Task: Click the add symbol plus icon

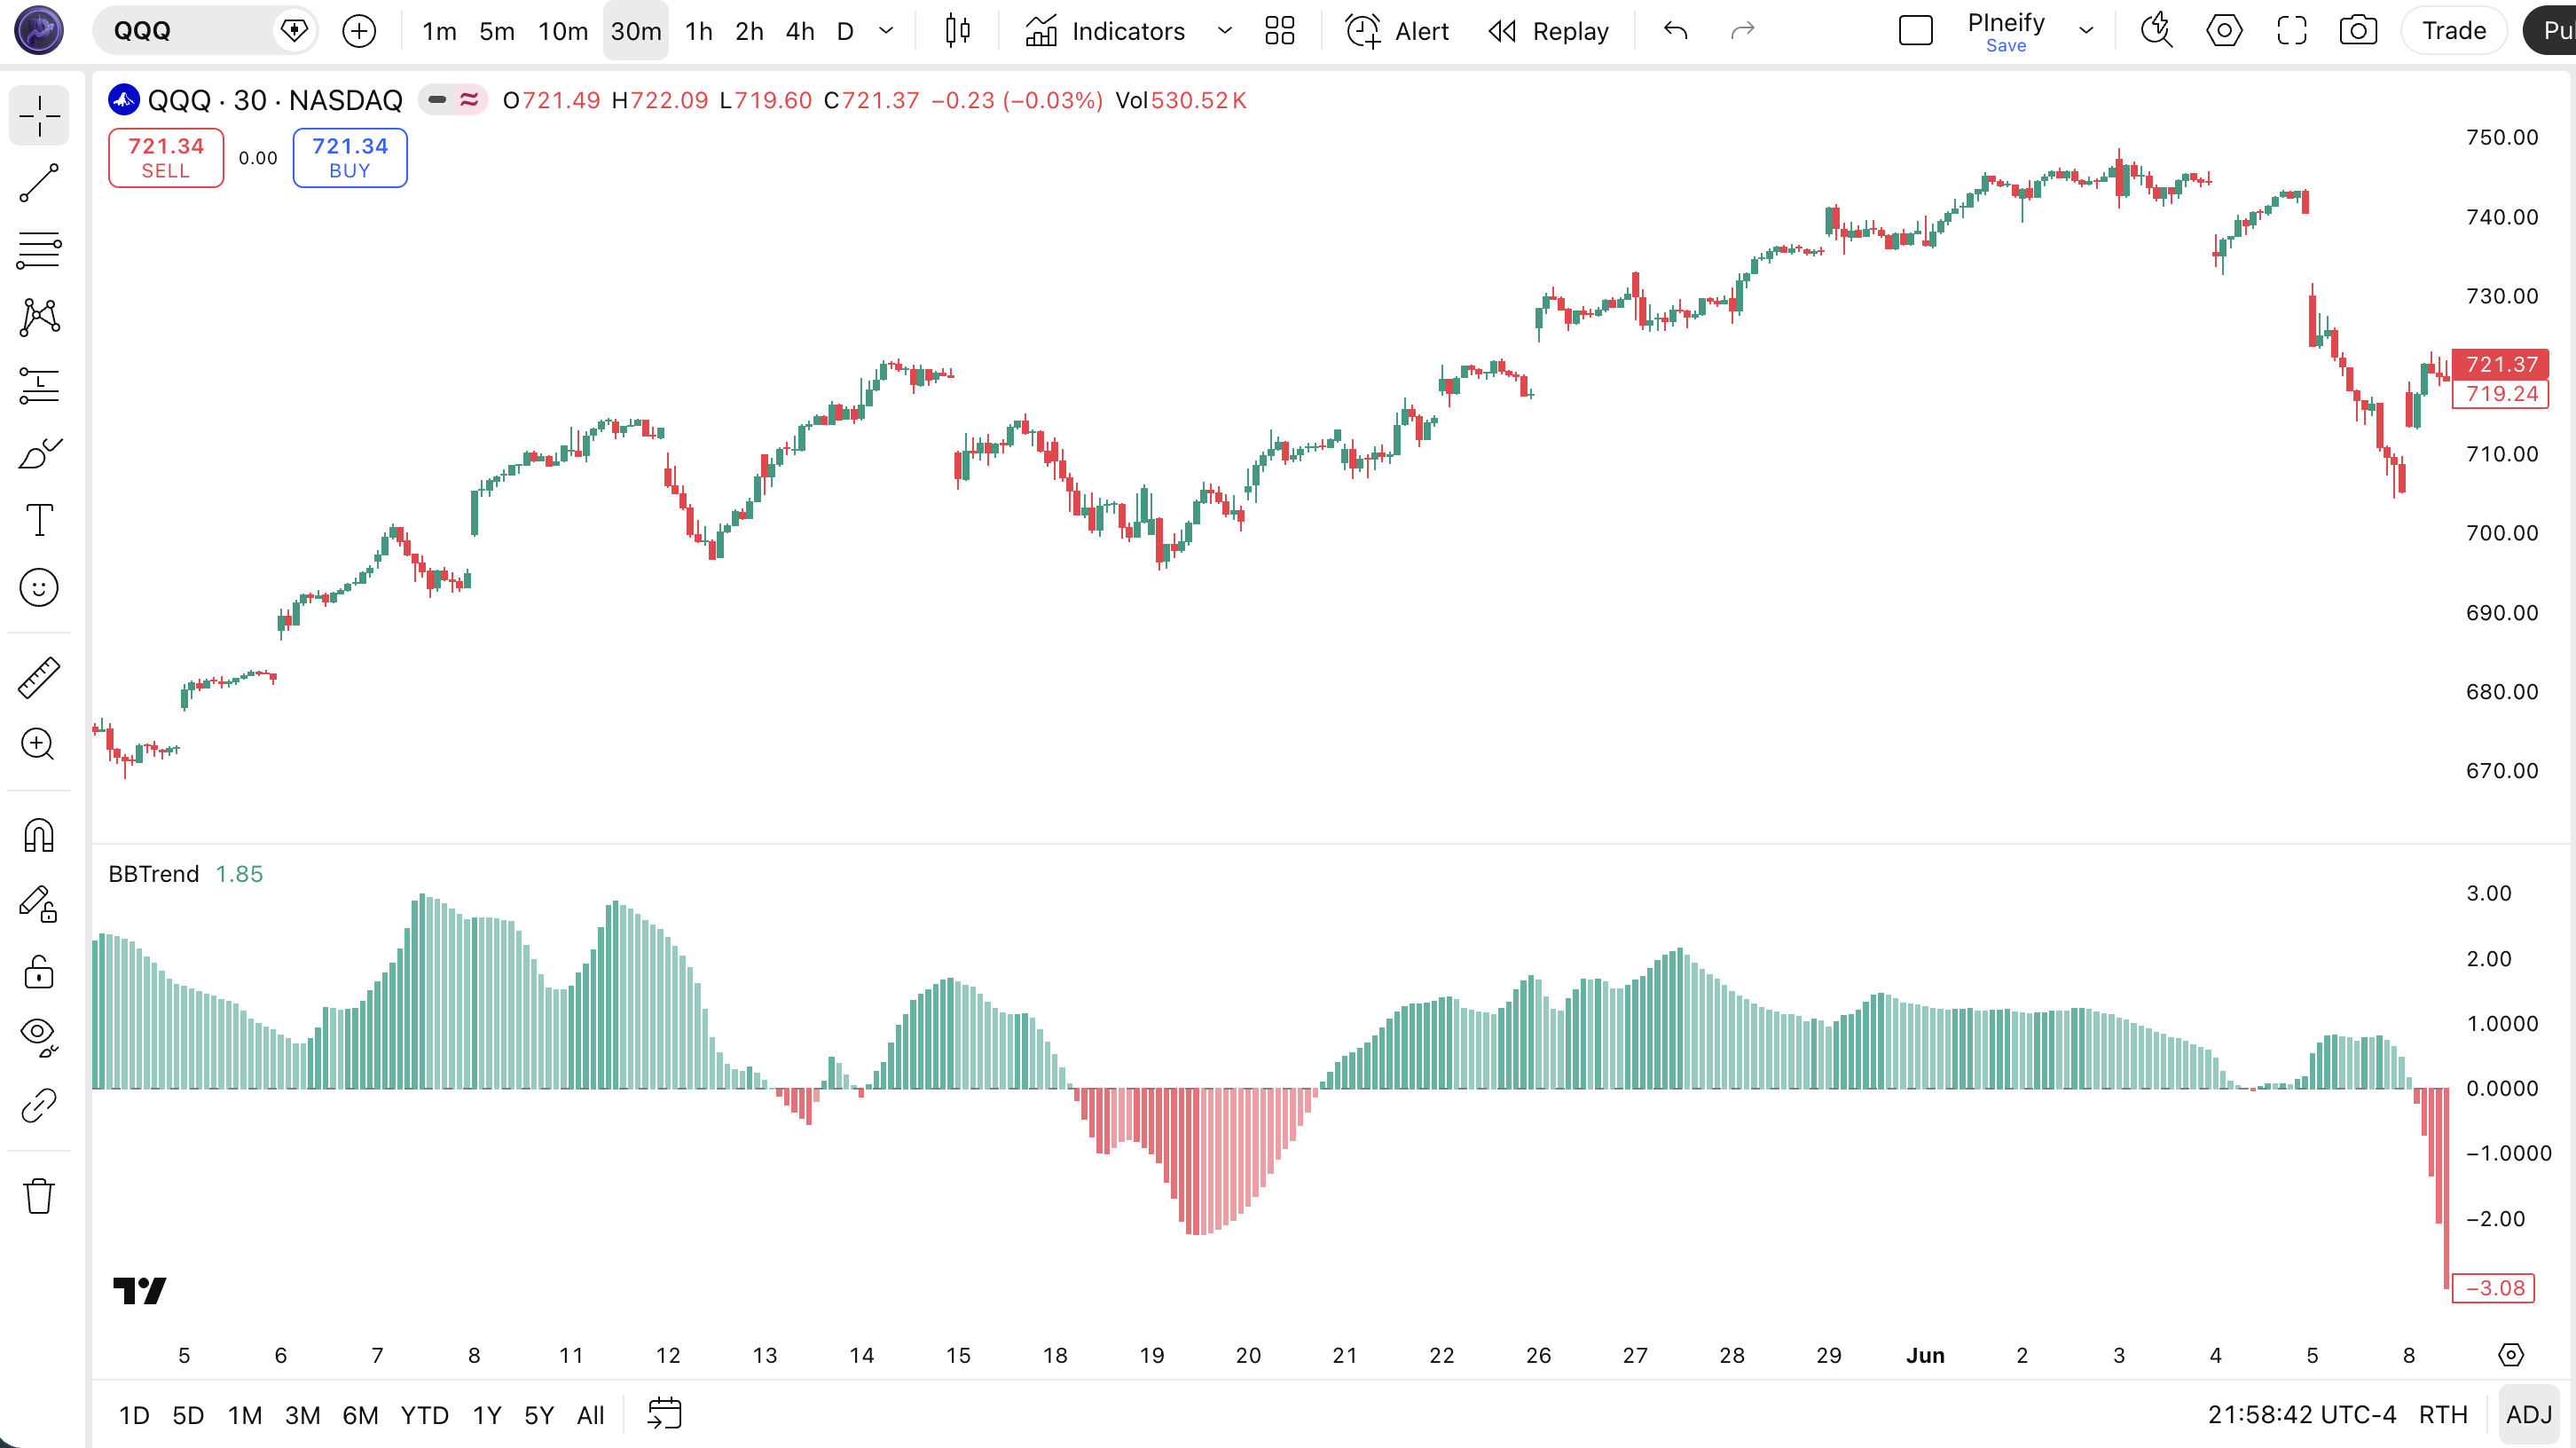Action: point(359,31)
